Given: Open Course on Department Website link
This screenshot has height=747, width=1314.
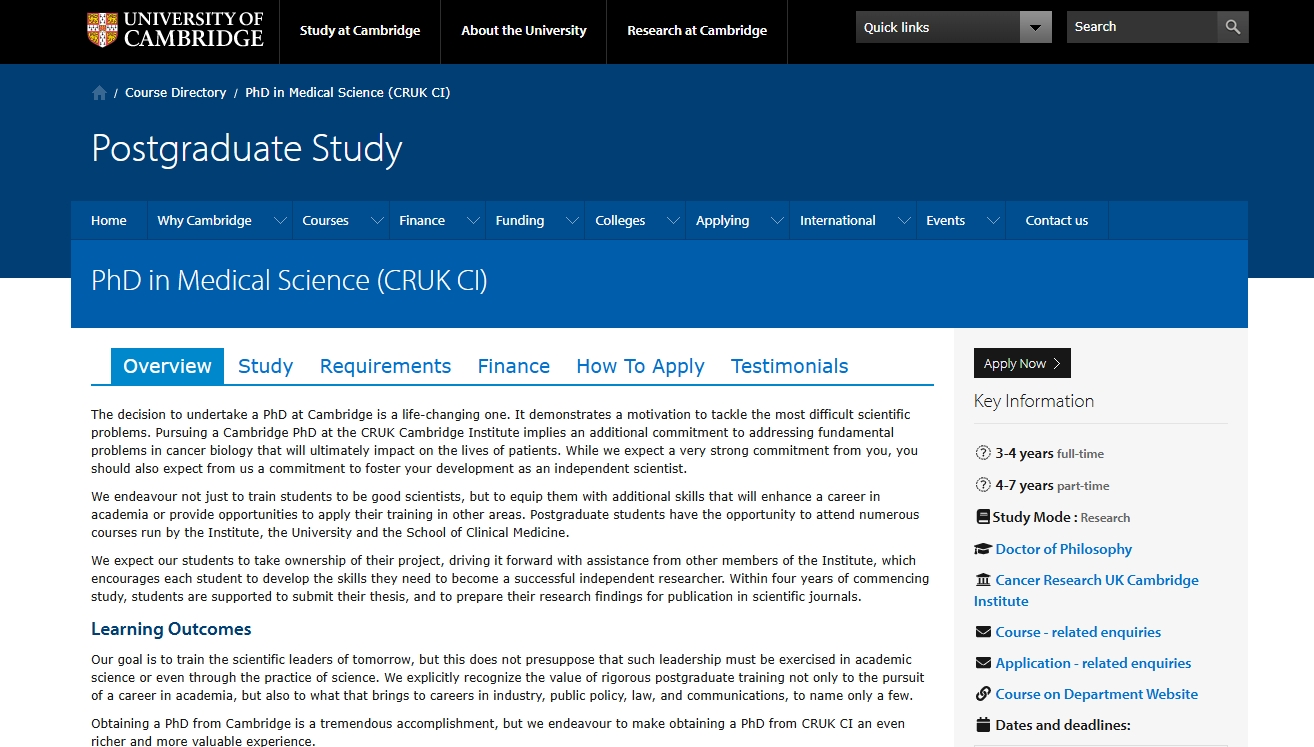Looking at the screenshot, I should [1097, 694].
